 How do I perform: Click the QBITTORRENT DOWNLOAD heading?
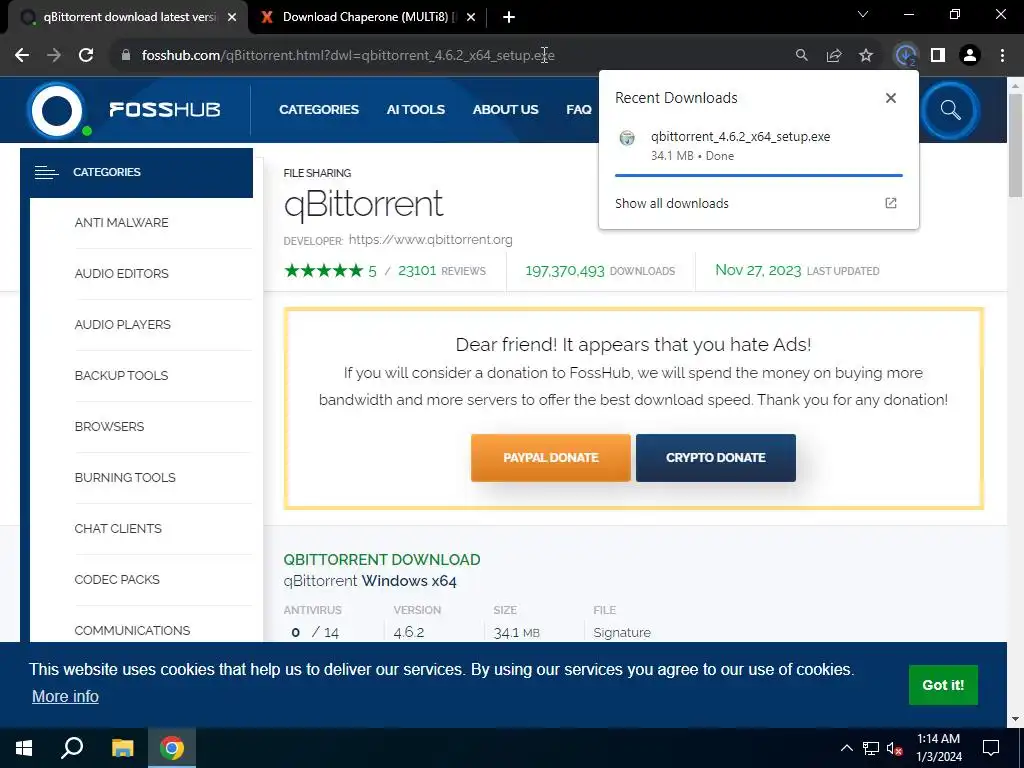coord(382,560)
